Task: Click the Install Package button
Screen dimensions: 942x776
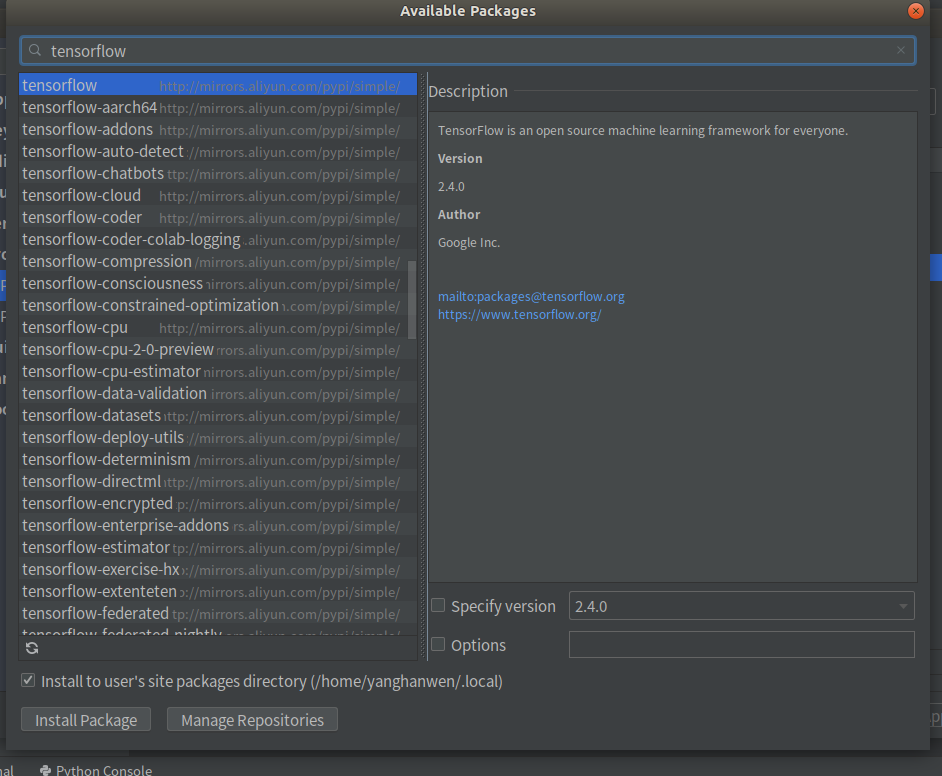Action: click(86, 720)
